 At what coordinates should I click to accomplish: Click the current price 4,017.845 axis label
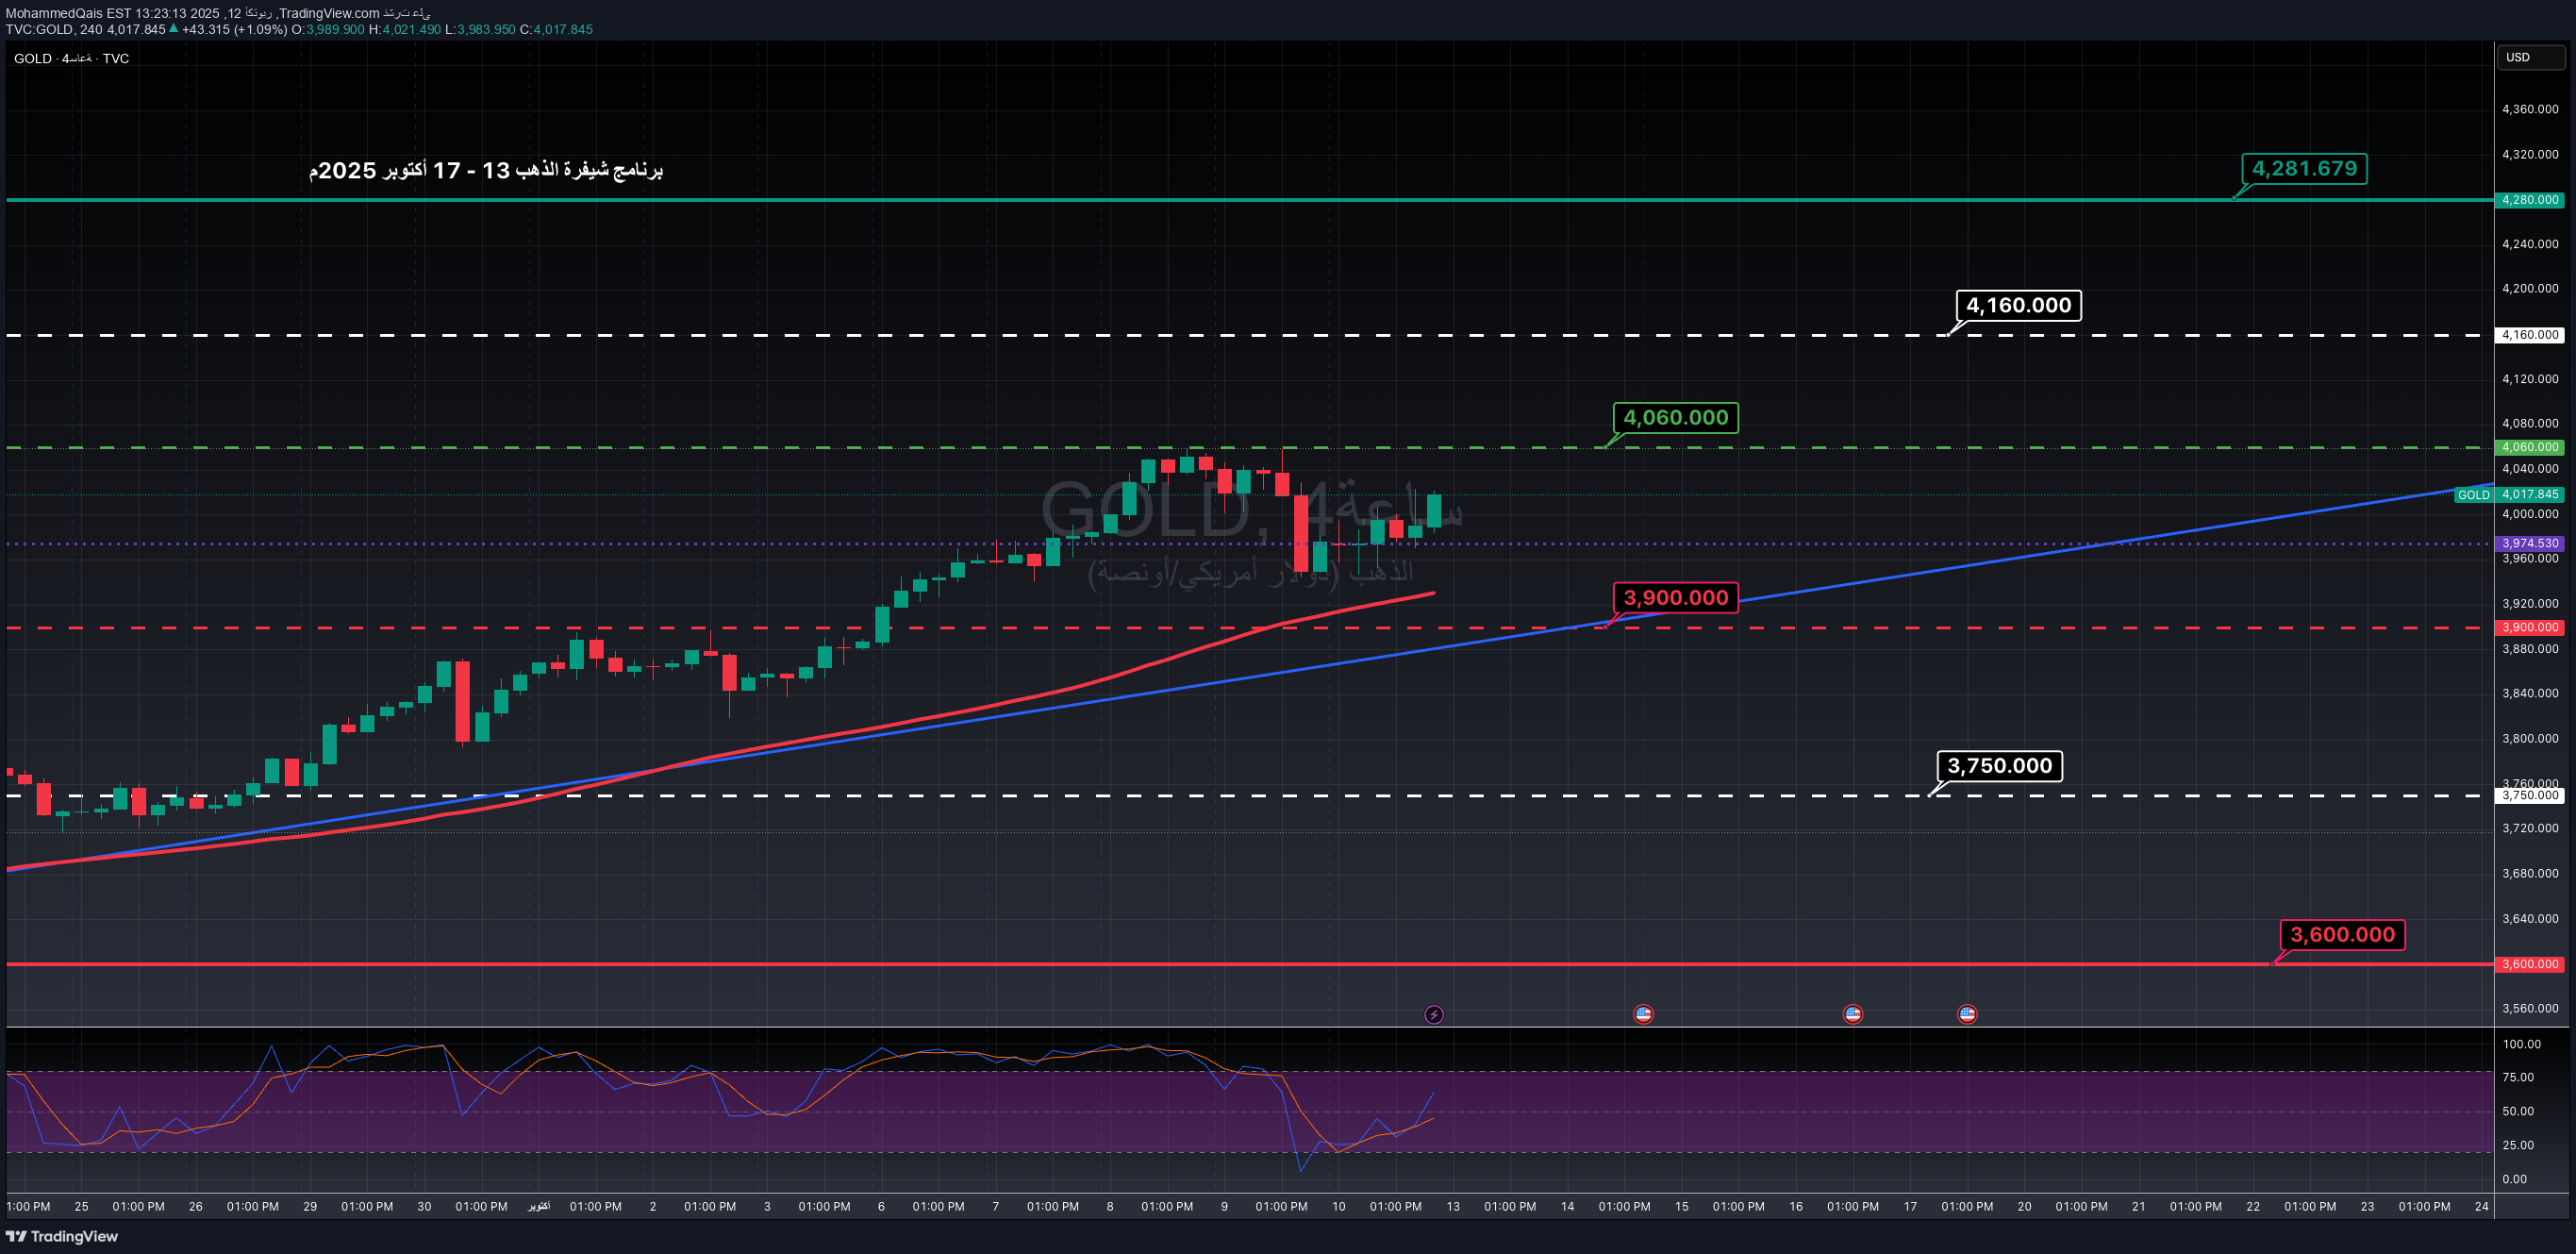pyautogui.click(x=2529, y=494)
